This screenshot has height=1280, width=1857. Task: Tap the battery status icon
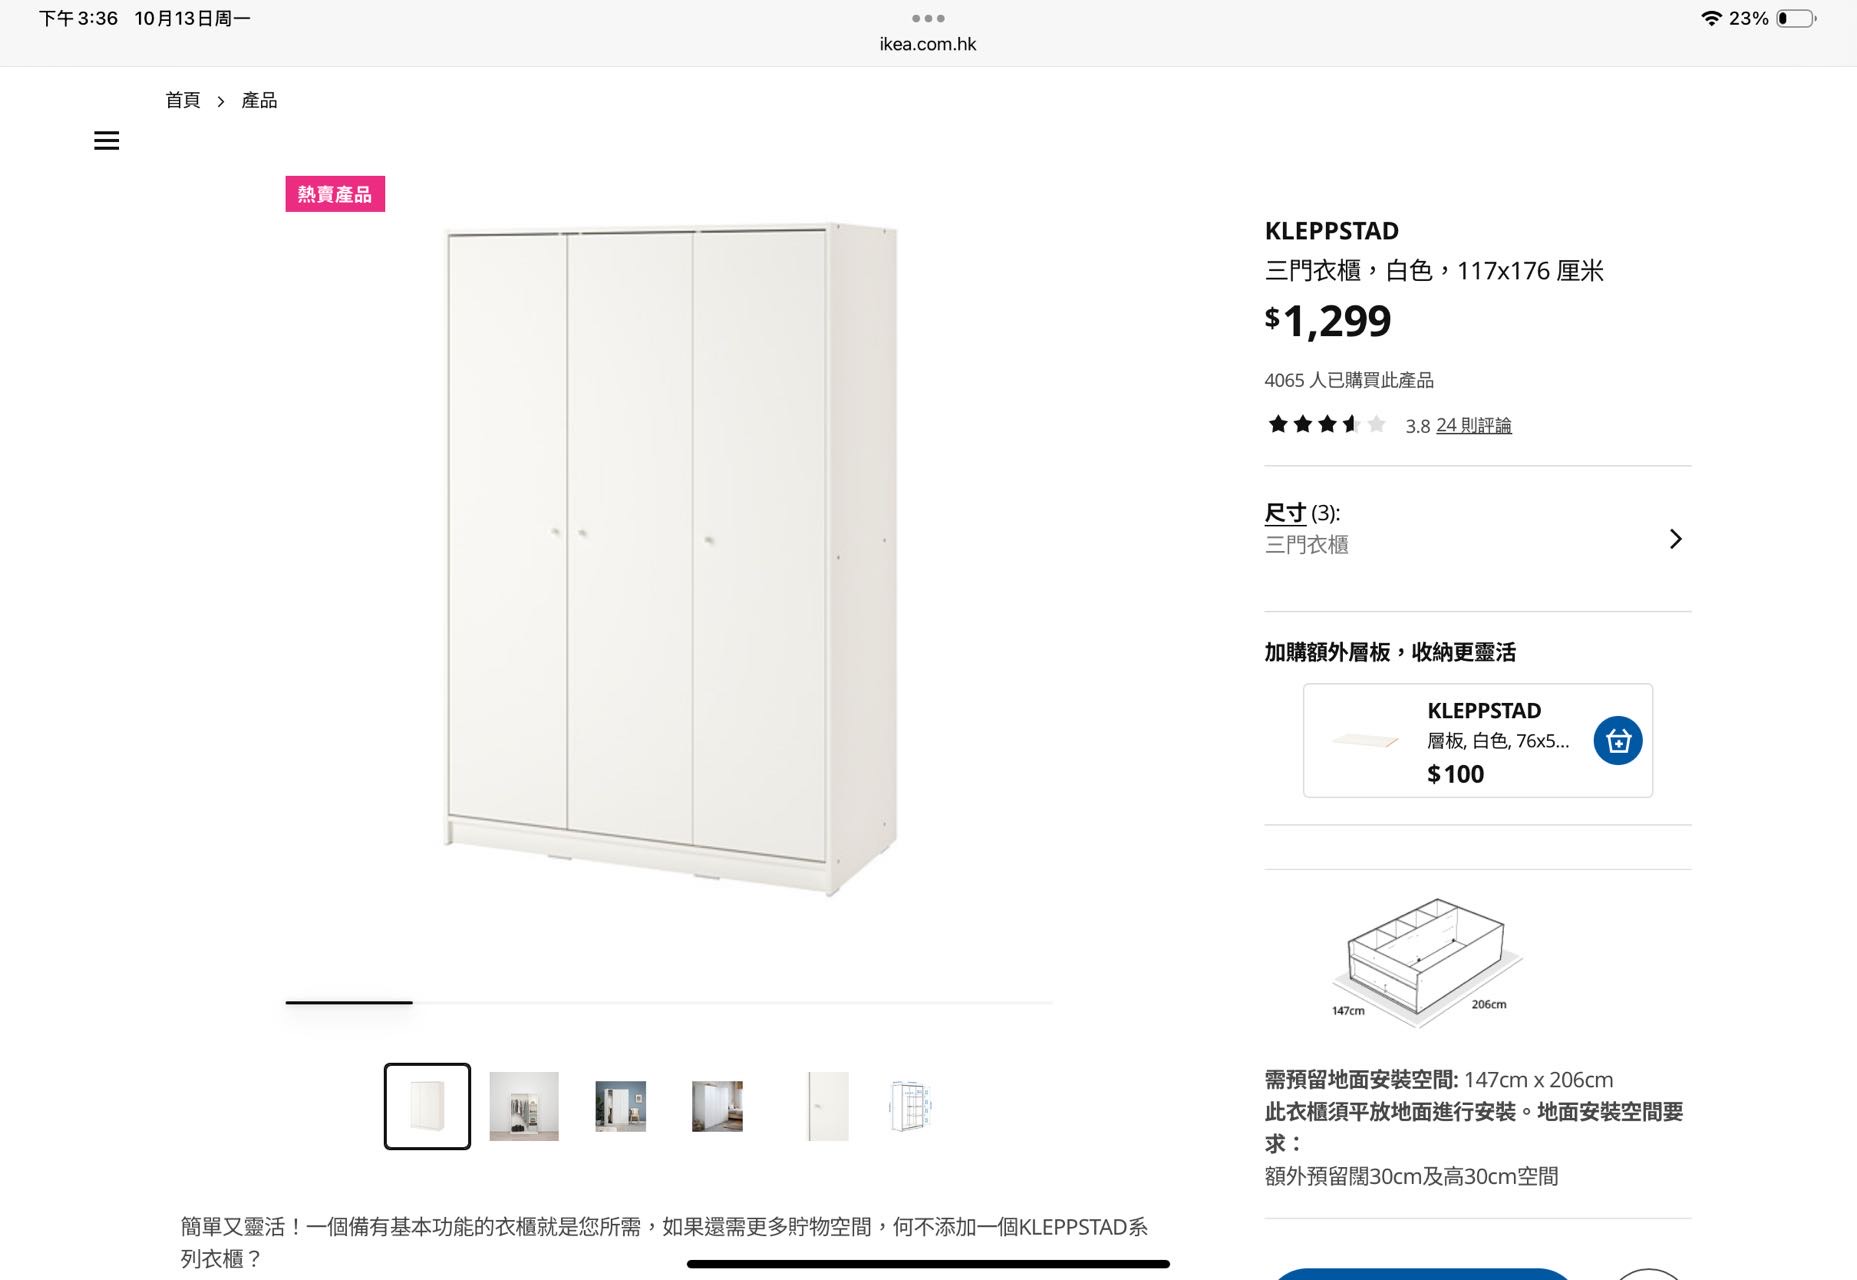click(1796, 18)
